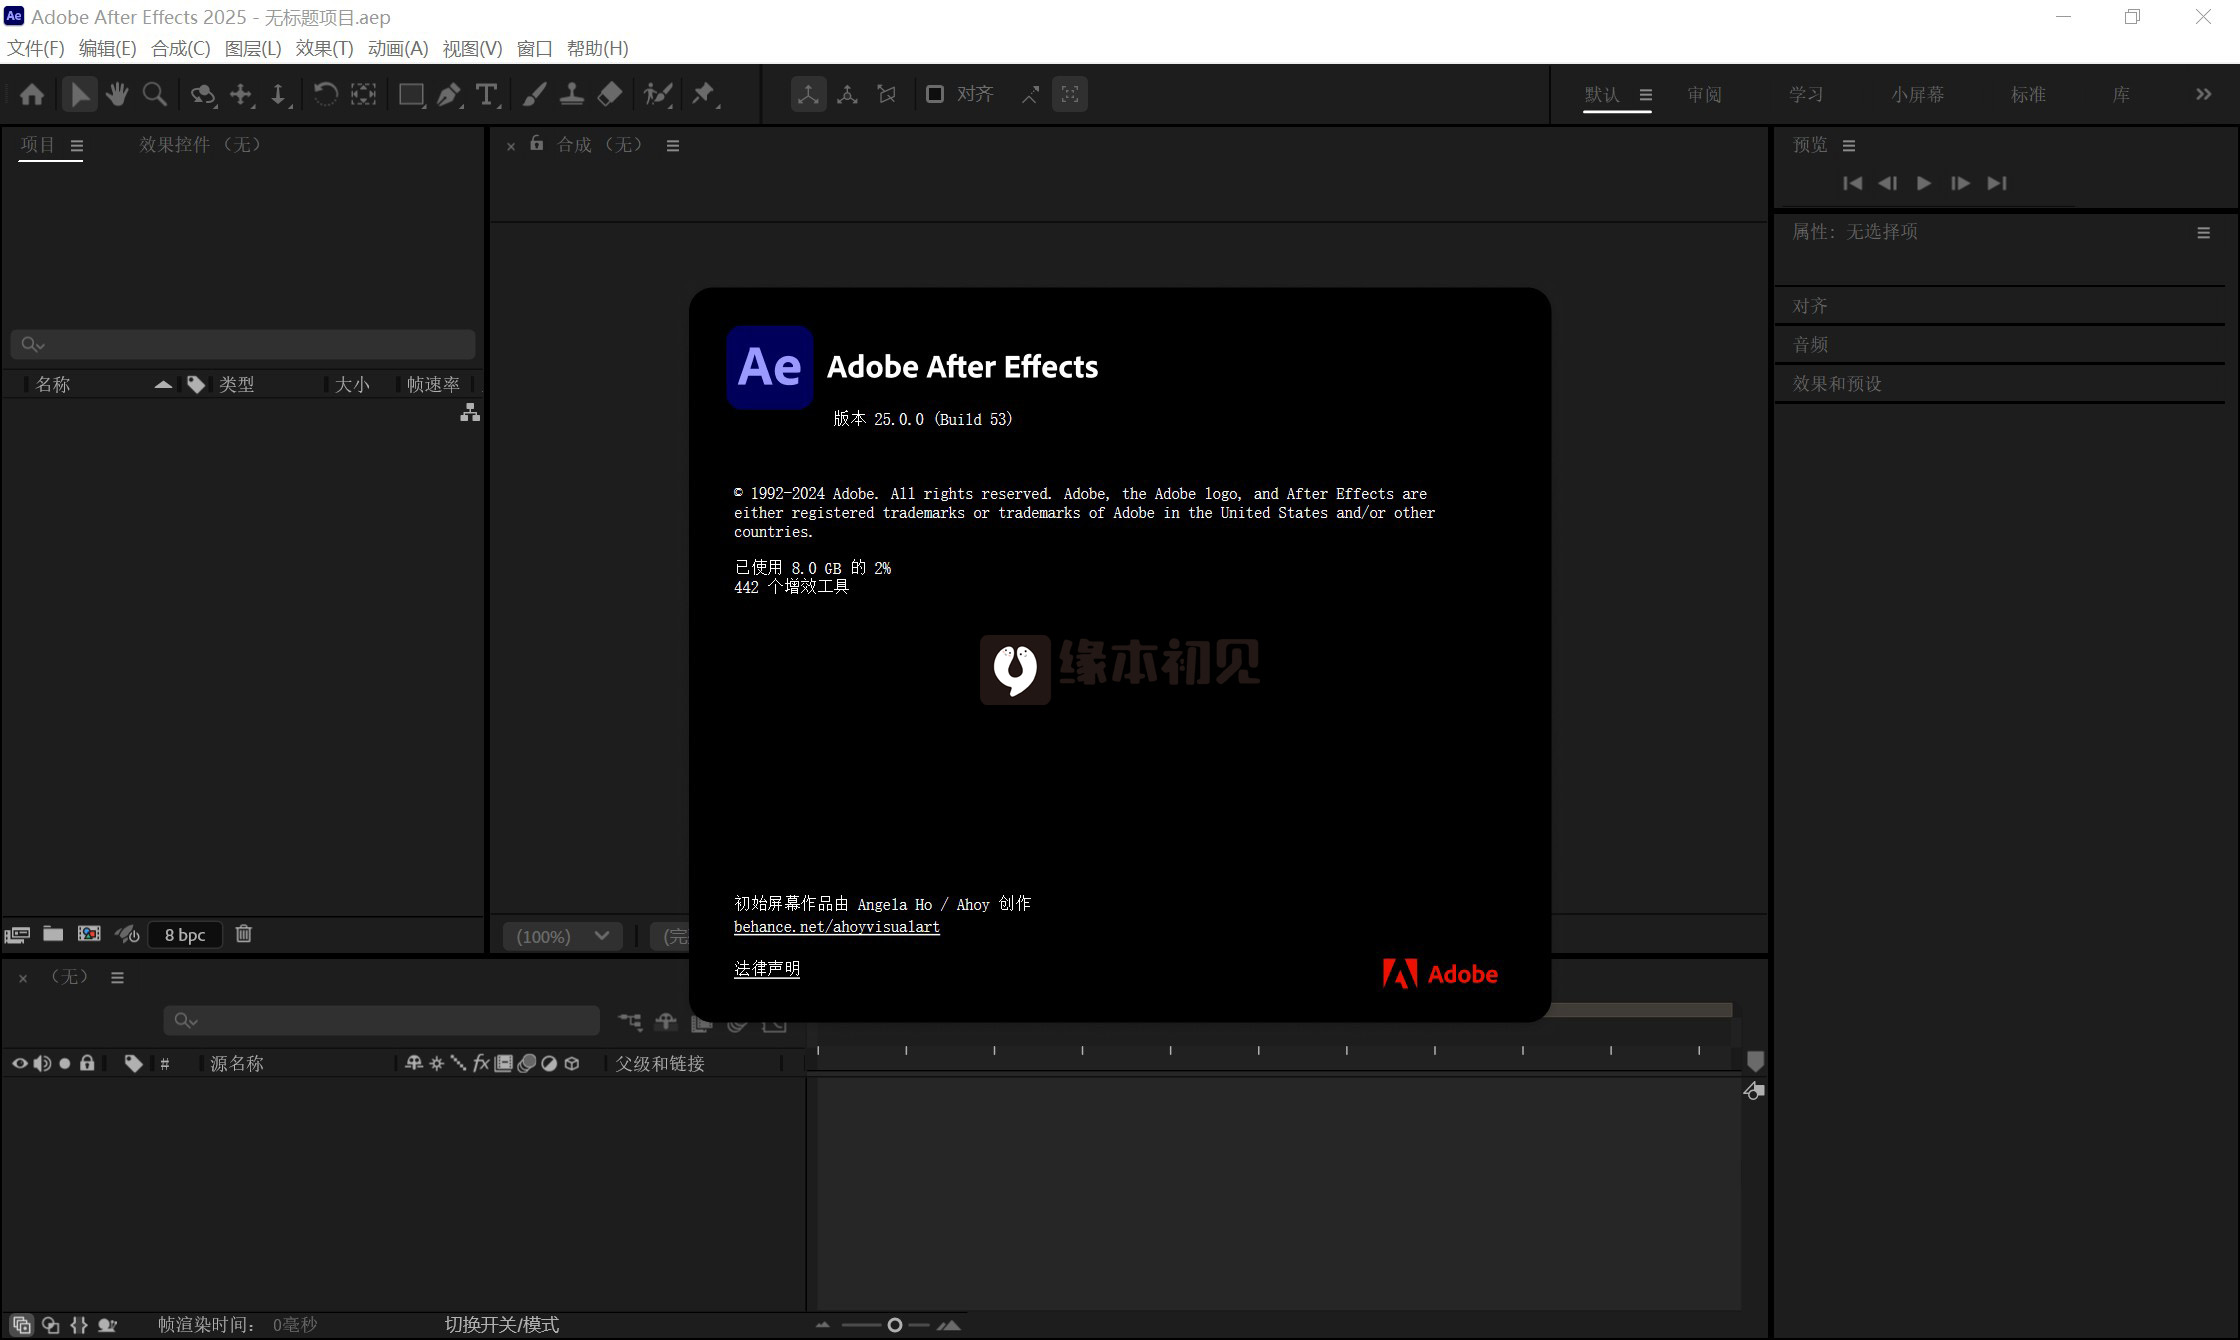
Task: Select the Eraser tool
Action: tap(609, 94)
